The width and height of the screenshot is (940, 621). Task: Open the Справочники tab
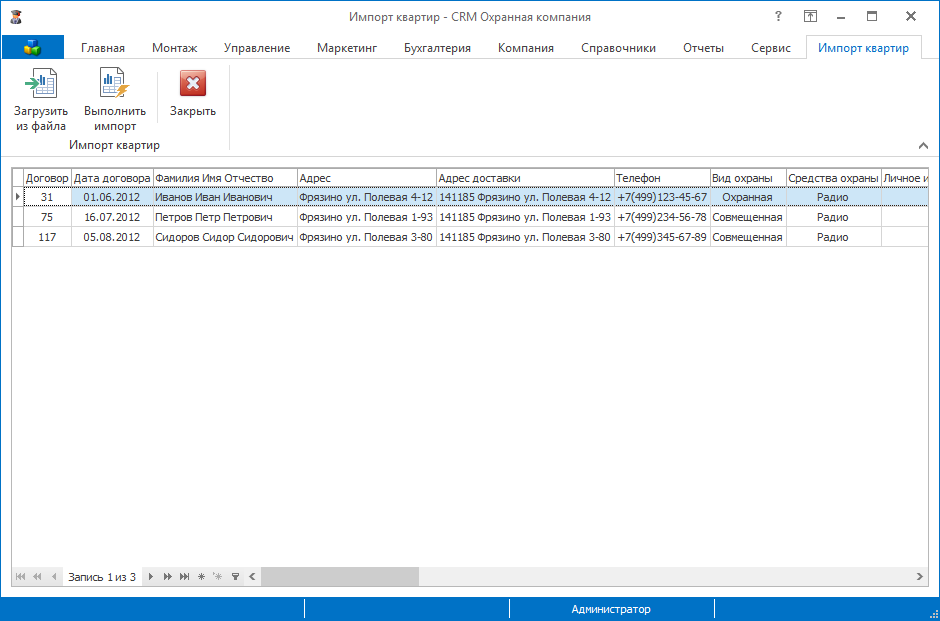pyautogui.click(x=618, y=48)
